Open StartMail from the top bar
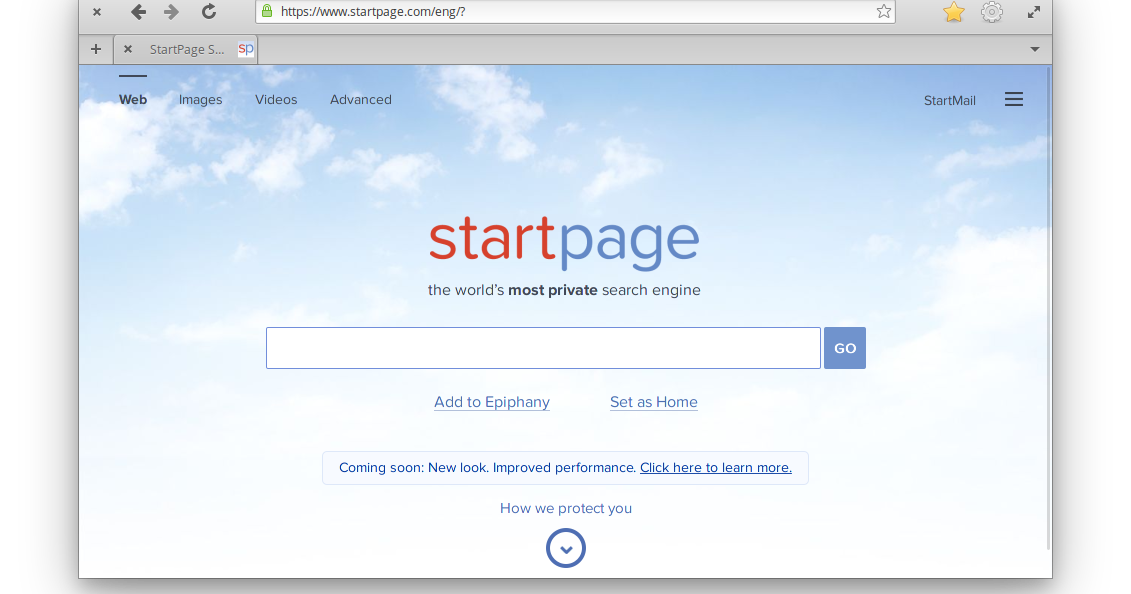 [949, 100]
